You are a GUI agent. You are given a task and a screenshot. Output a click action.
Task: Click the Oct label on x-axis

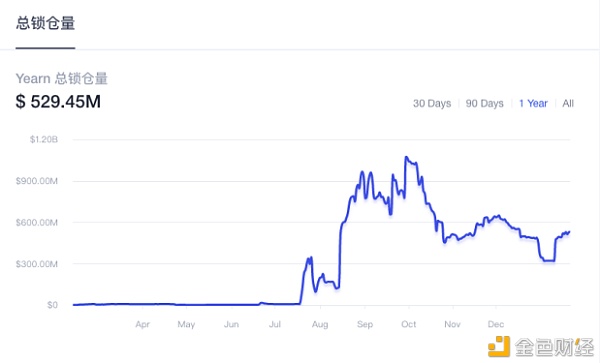(408, 324)
